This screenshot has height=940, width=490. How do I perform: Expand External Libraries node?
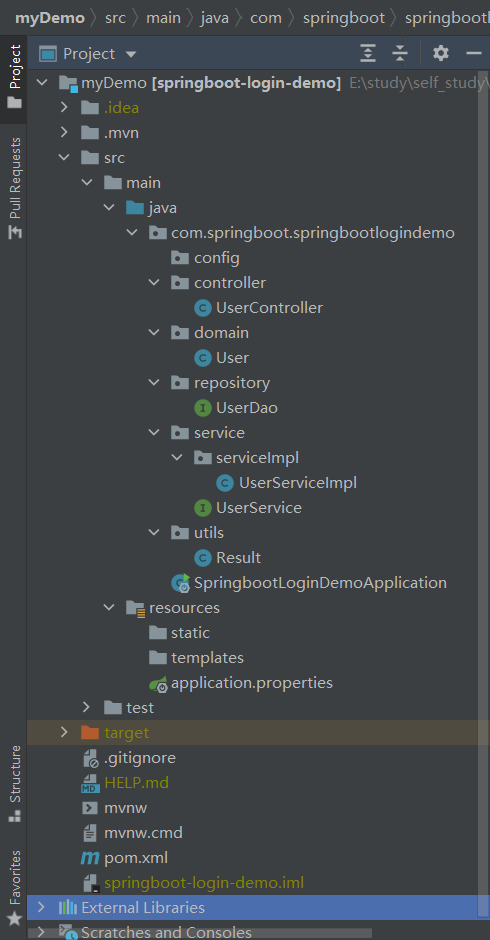(41, 907)
